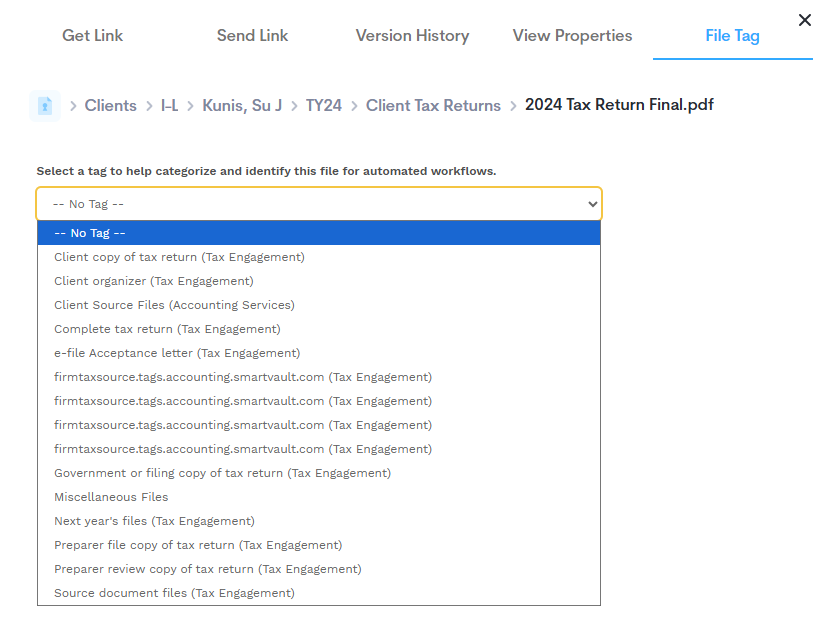Select Government or filing copy tag
The width and height of the screenshot is (824, 624).
(222, 473)
